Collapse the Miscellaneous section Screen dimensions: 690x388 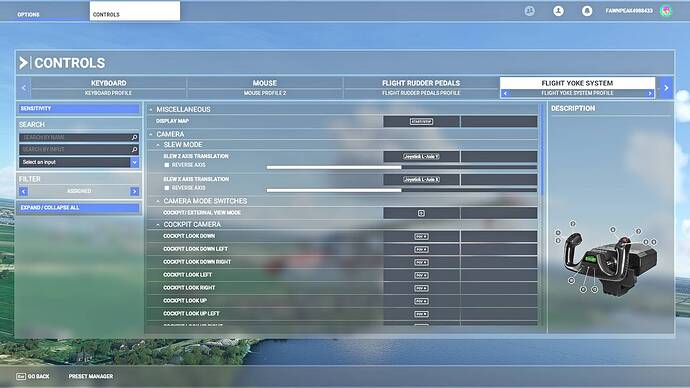(151, 110)
